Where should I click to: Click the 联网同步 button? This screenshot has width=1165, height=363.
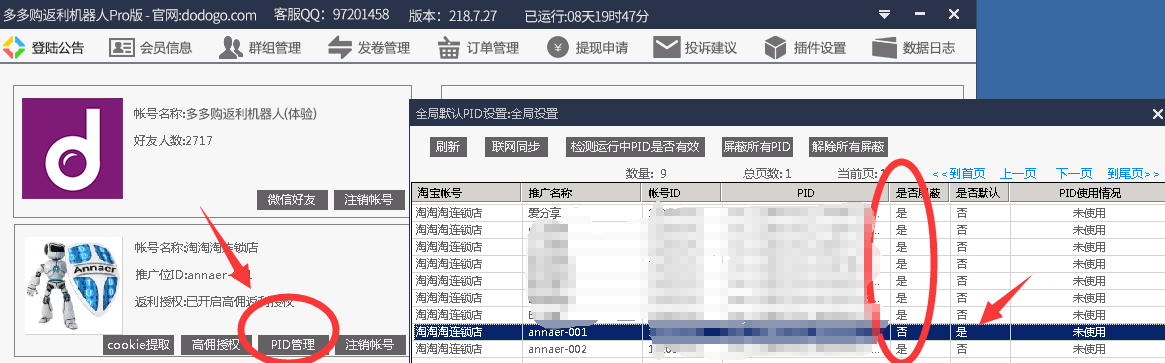[516, 146]
